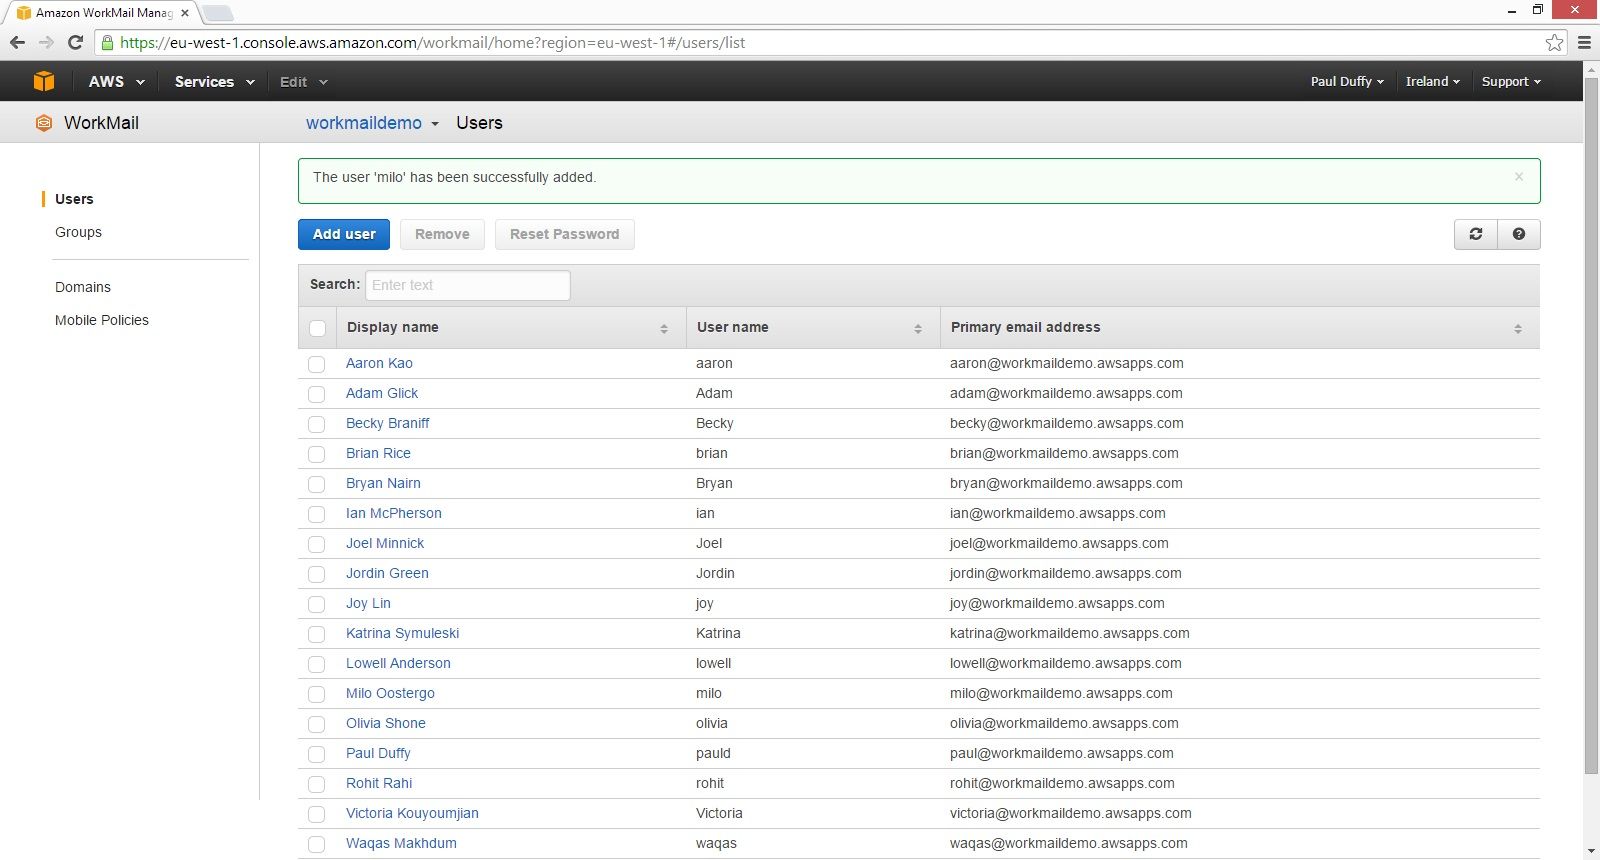Tick the select-all checkbox in header
Image resolution: width=1600 pixels, height=860 pixels.
(x=318, y=328)
